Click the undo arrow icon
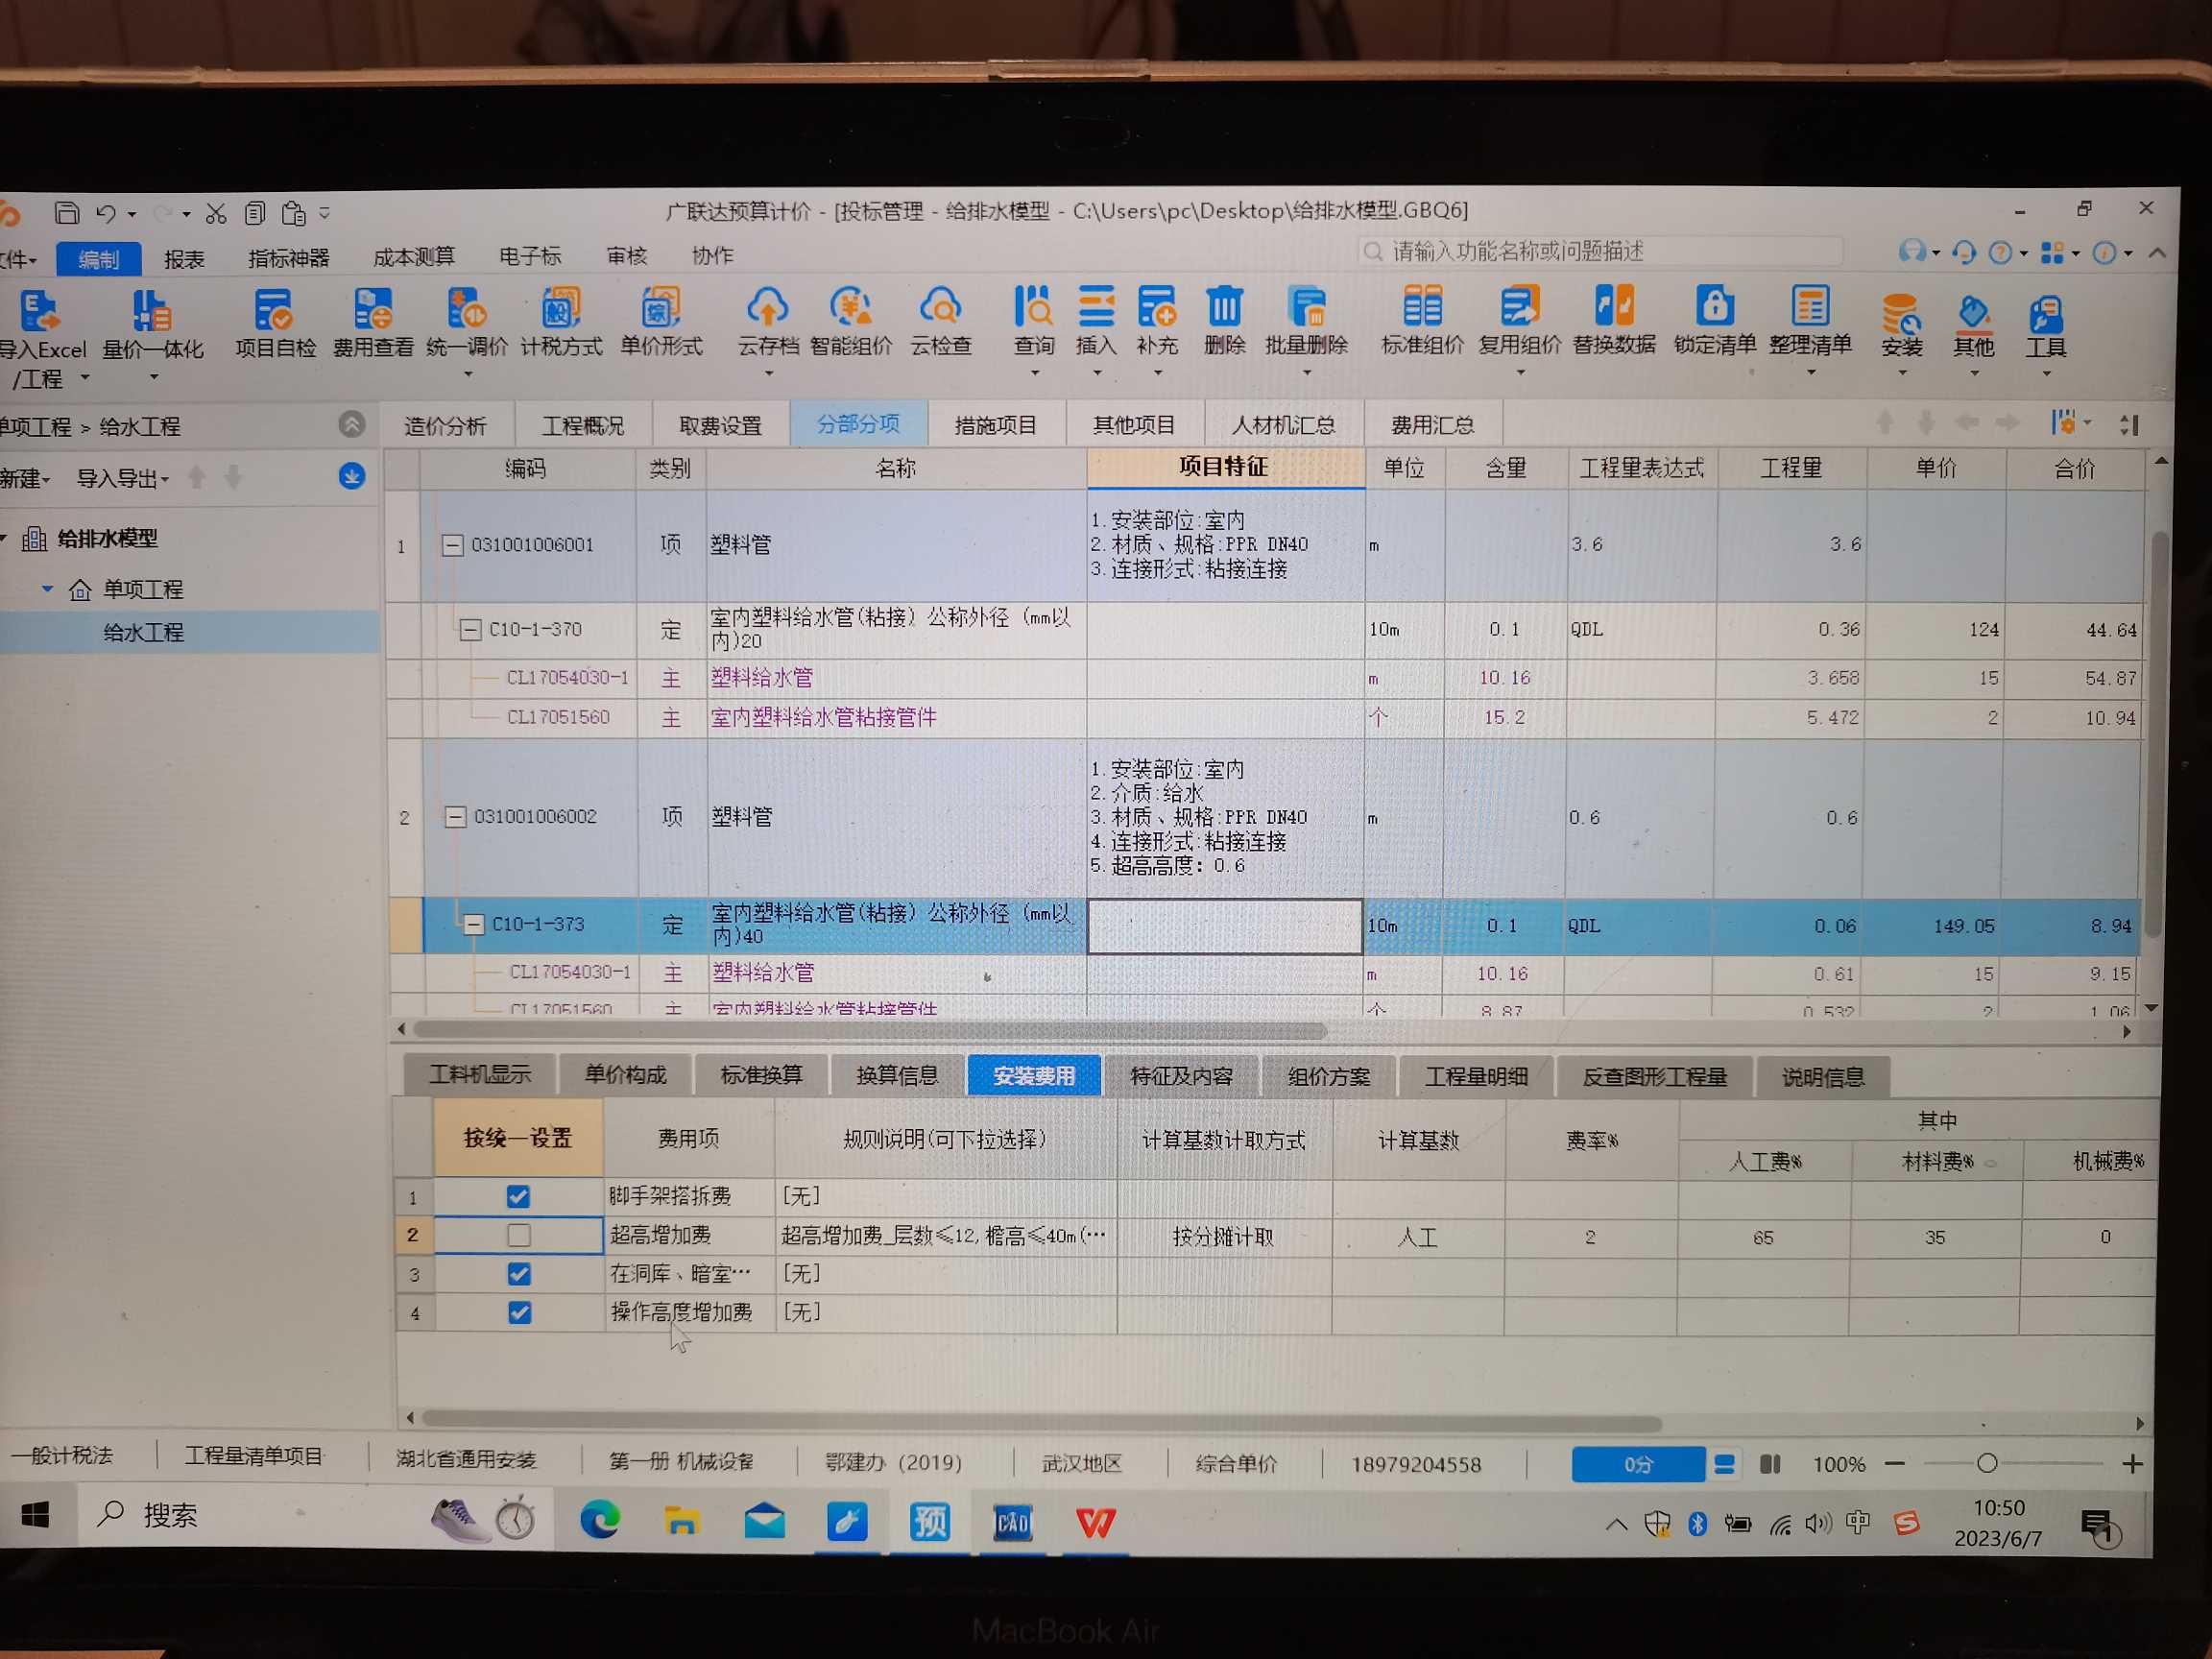The height and width of the screenshot is (1659, 2212). tap(106, 213)
